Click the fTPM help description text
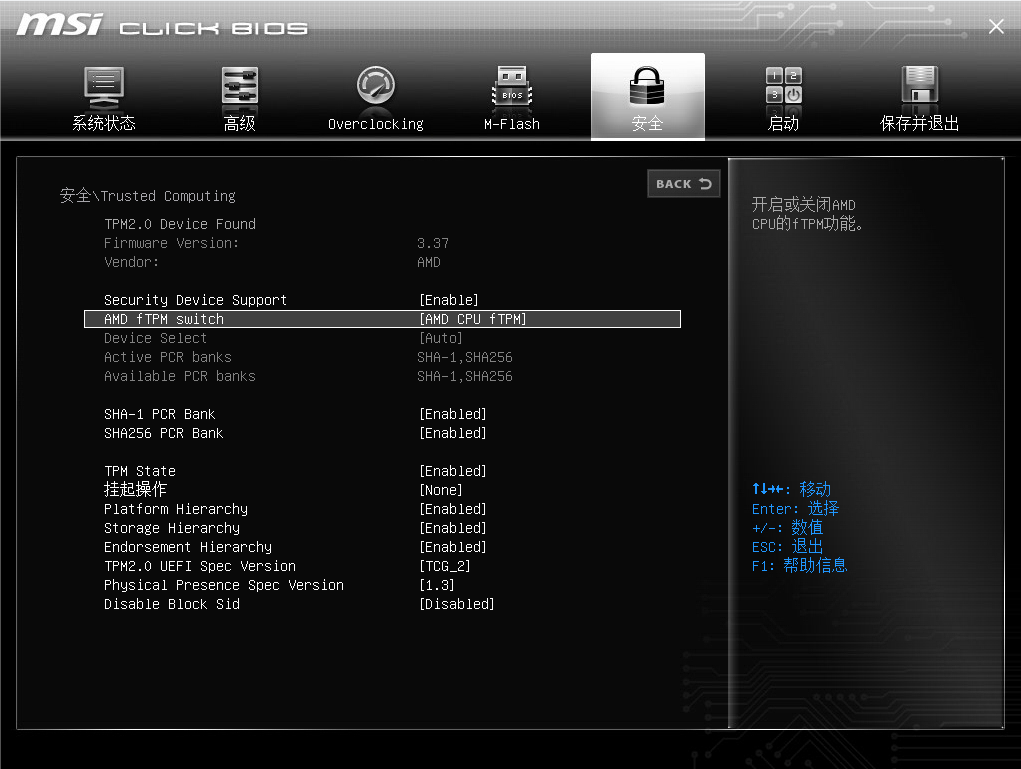This screenshot has width=1021, height=769. tap(807, 214)
